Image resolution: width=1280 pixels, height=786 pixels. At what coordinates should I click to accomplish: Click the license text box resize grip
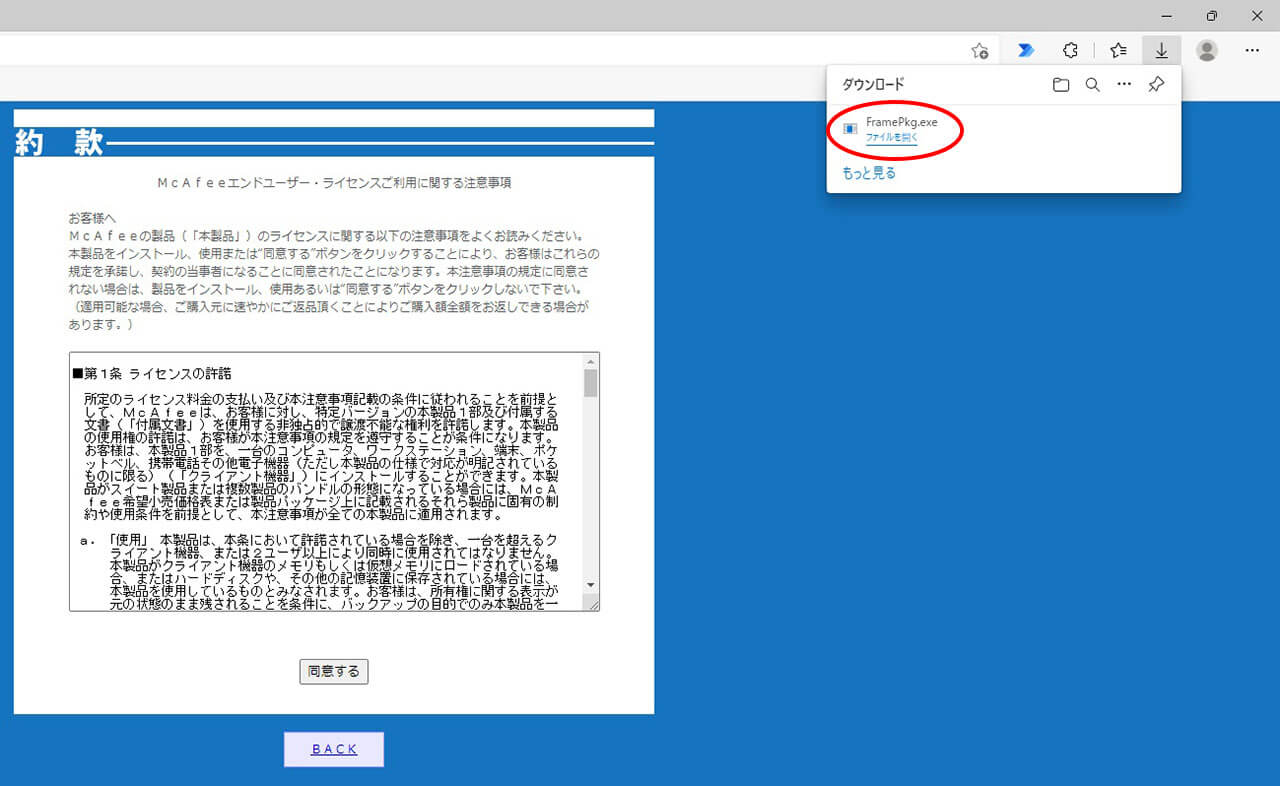tap(592, 603)
